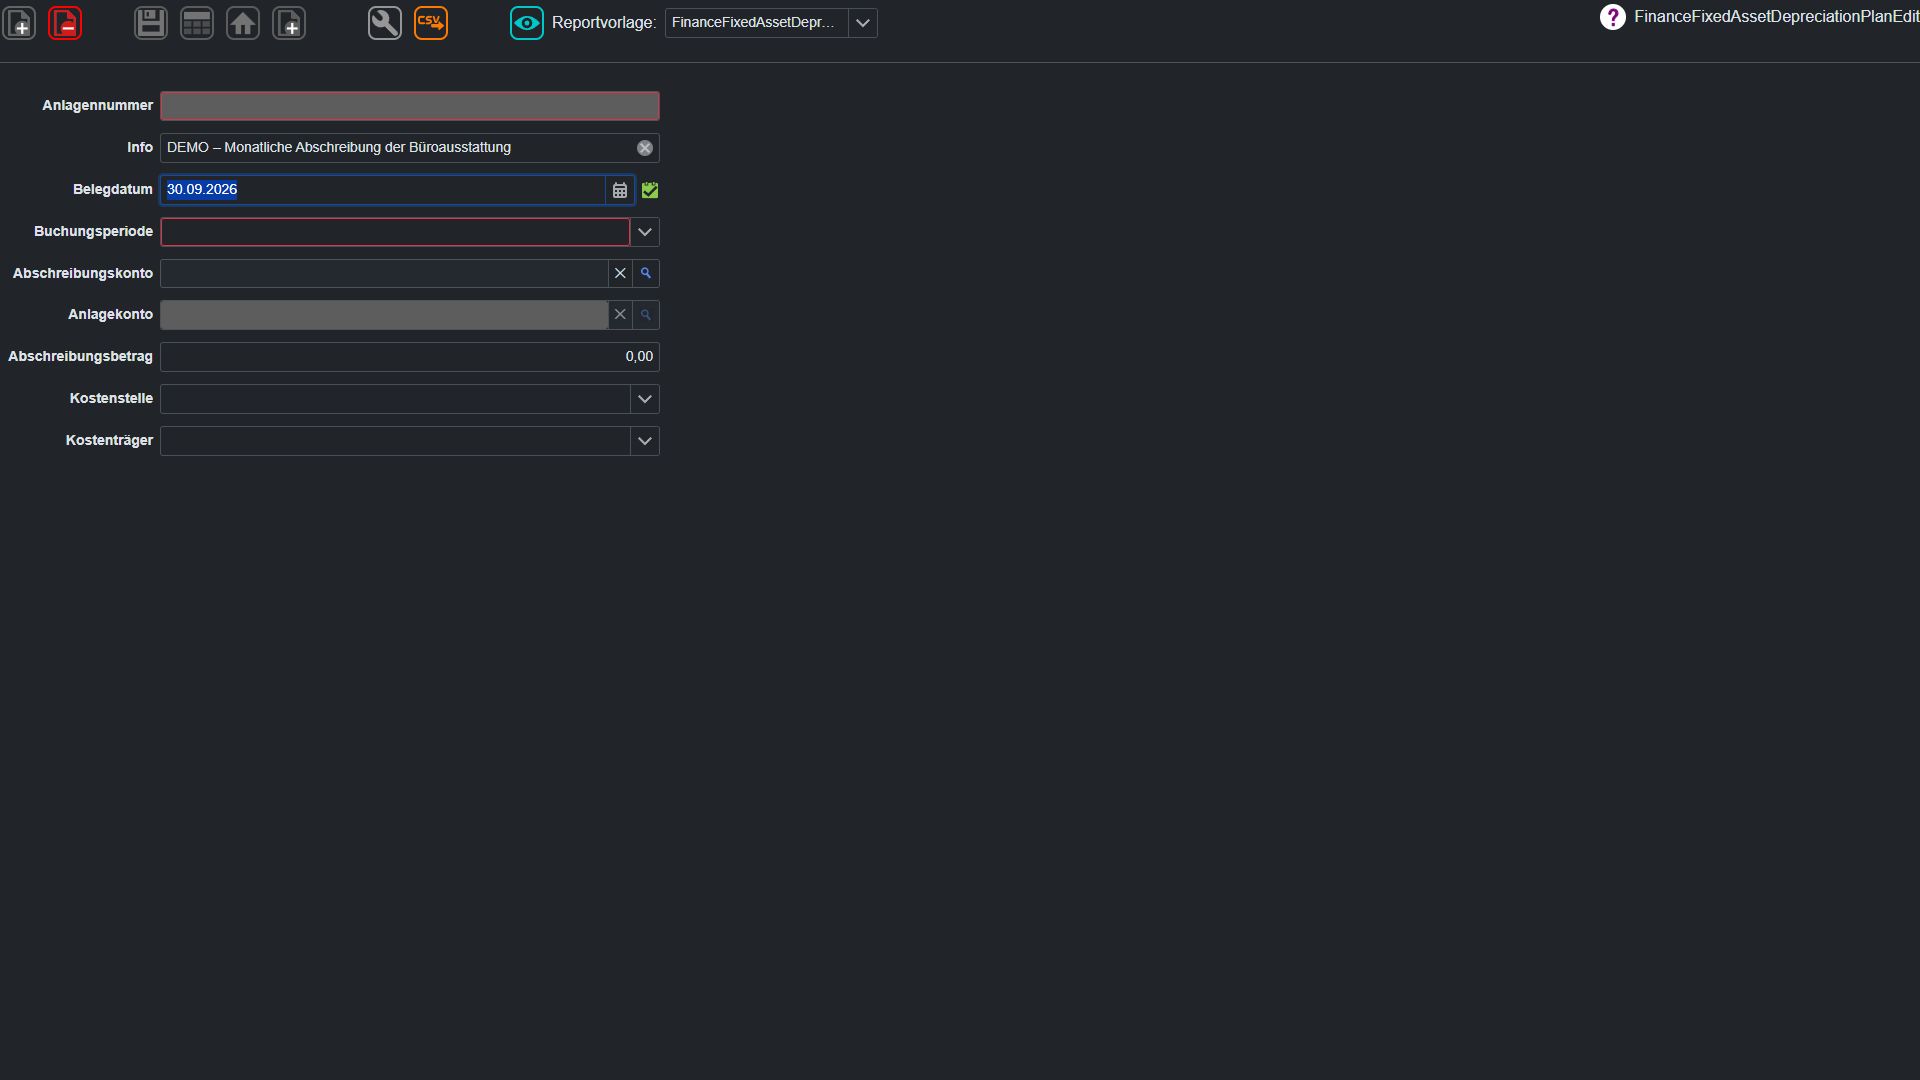This screenshot has width=1920, height=1080.
Task: Click the Reportvorlage label
Action: 603,23
